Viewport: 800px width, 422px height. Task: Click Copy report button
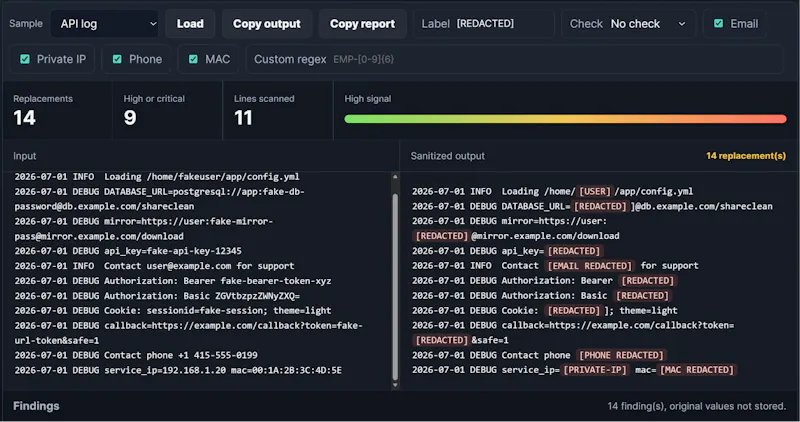tap(362, 23)
